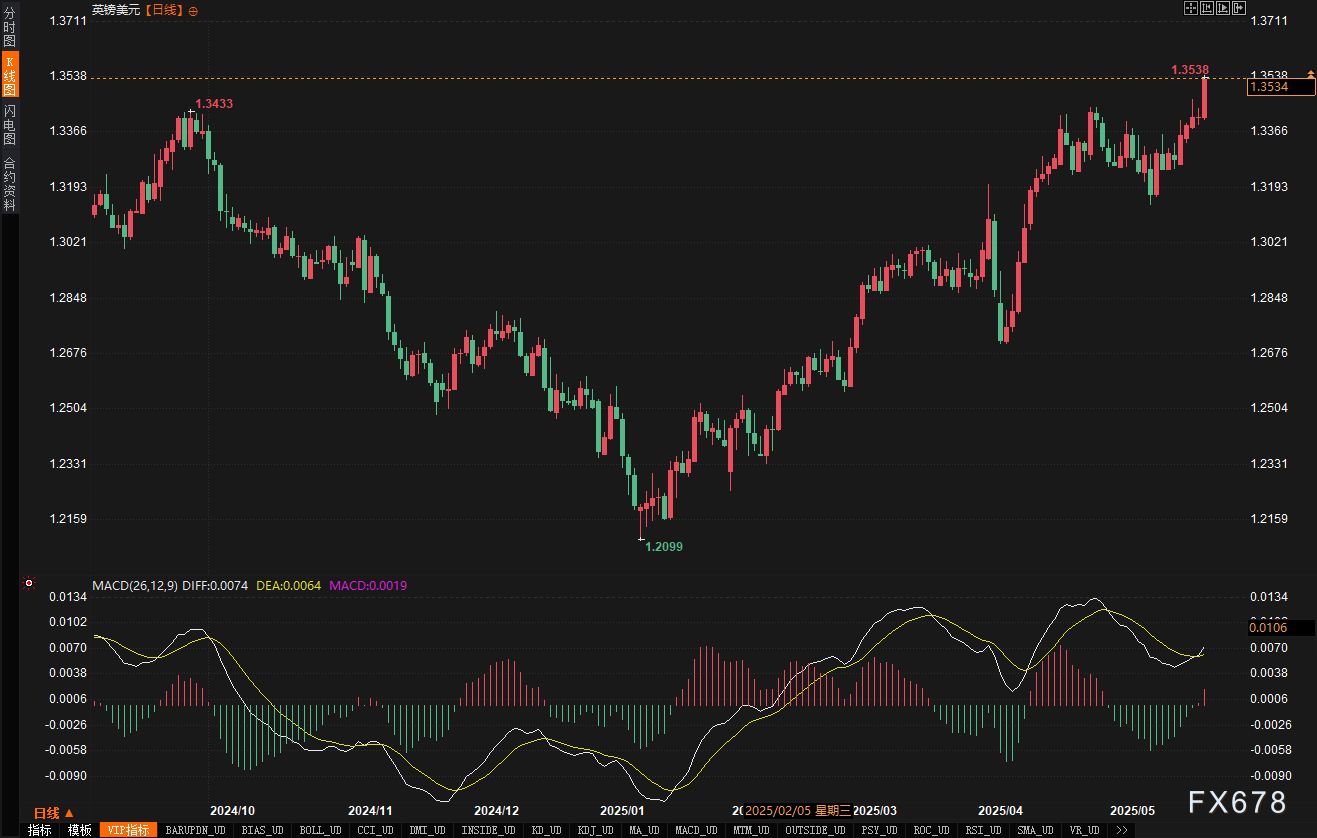Screen dimensions: 1317x838
Task: Click the orange double-up arrow near 1.3538
Action: [x=1310, y=74]
